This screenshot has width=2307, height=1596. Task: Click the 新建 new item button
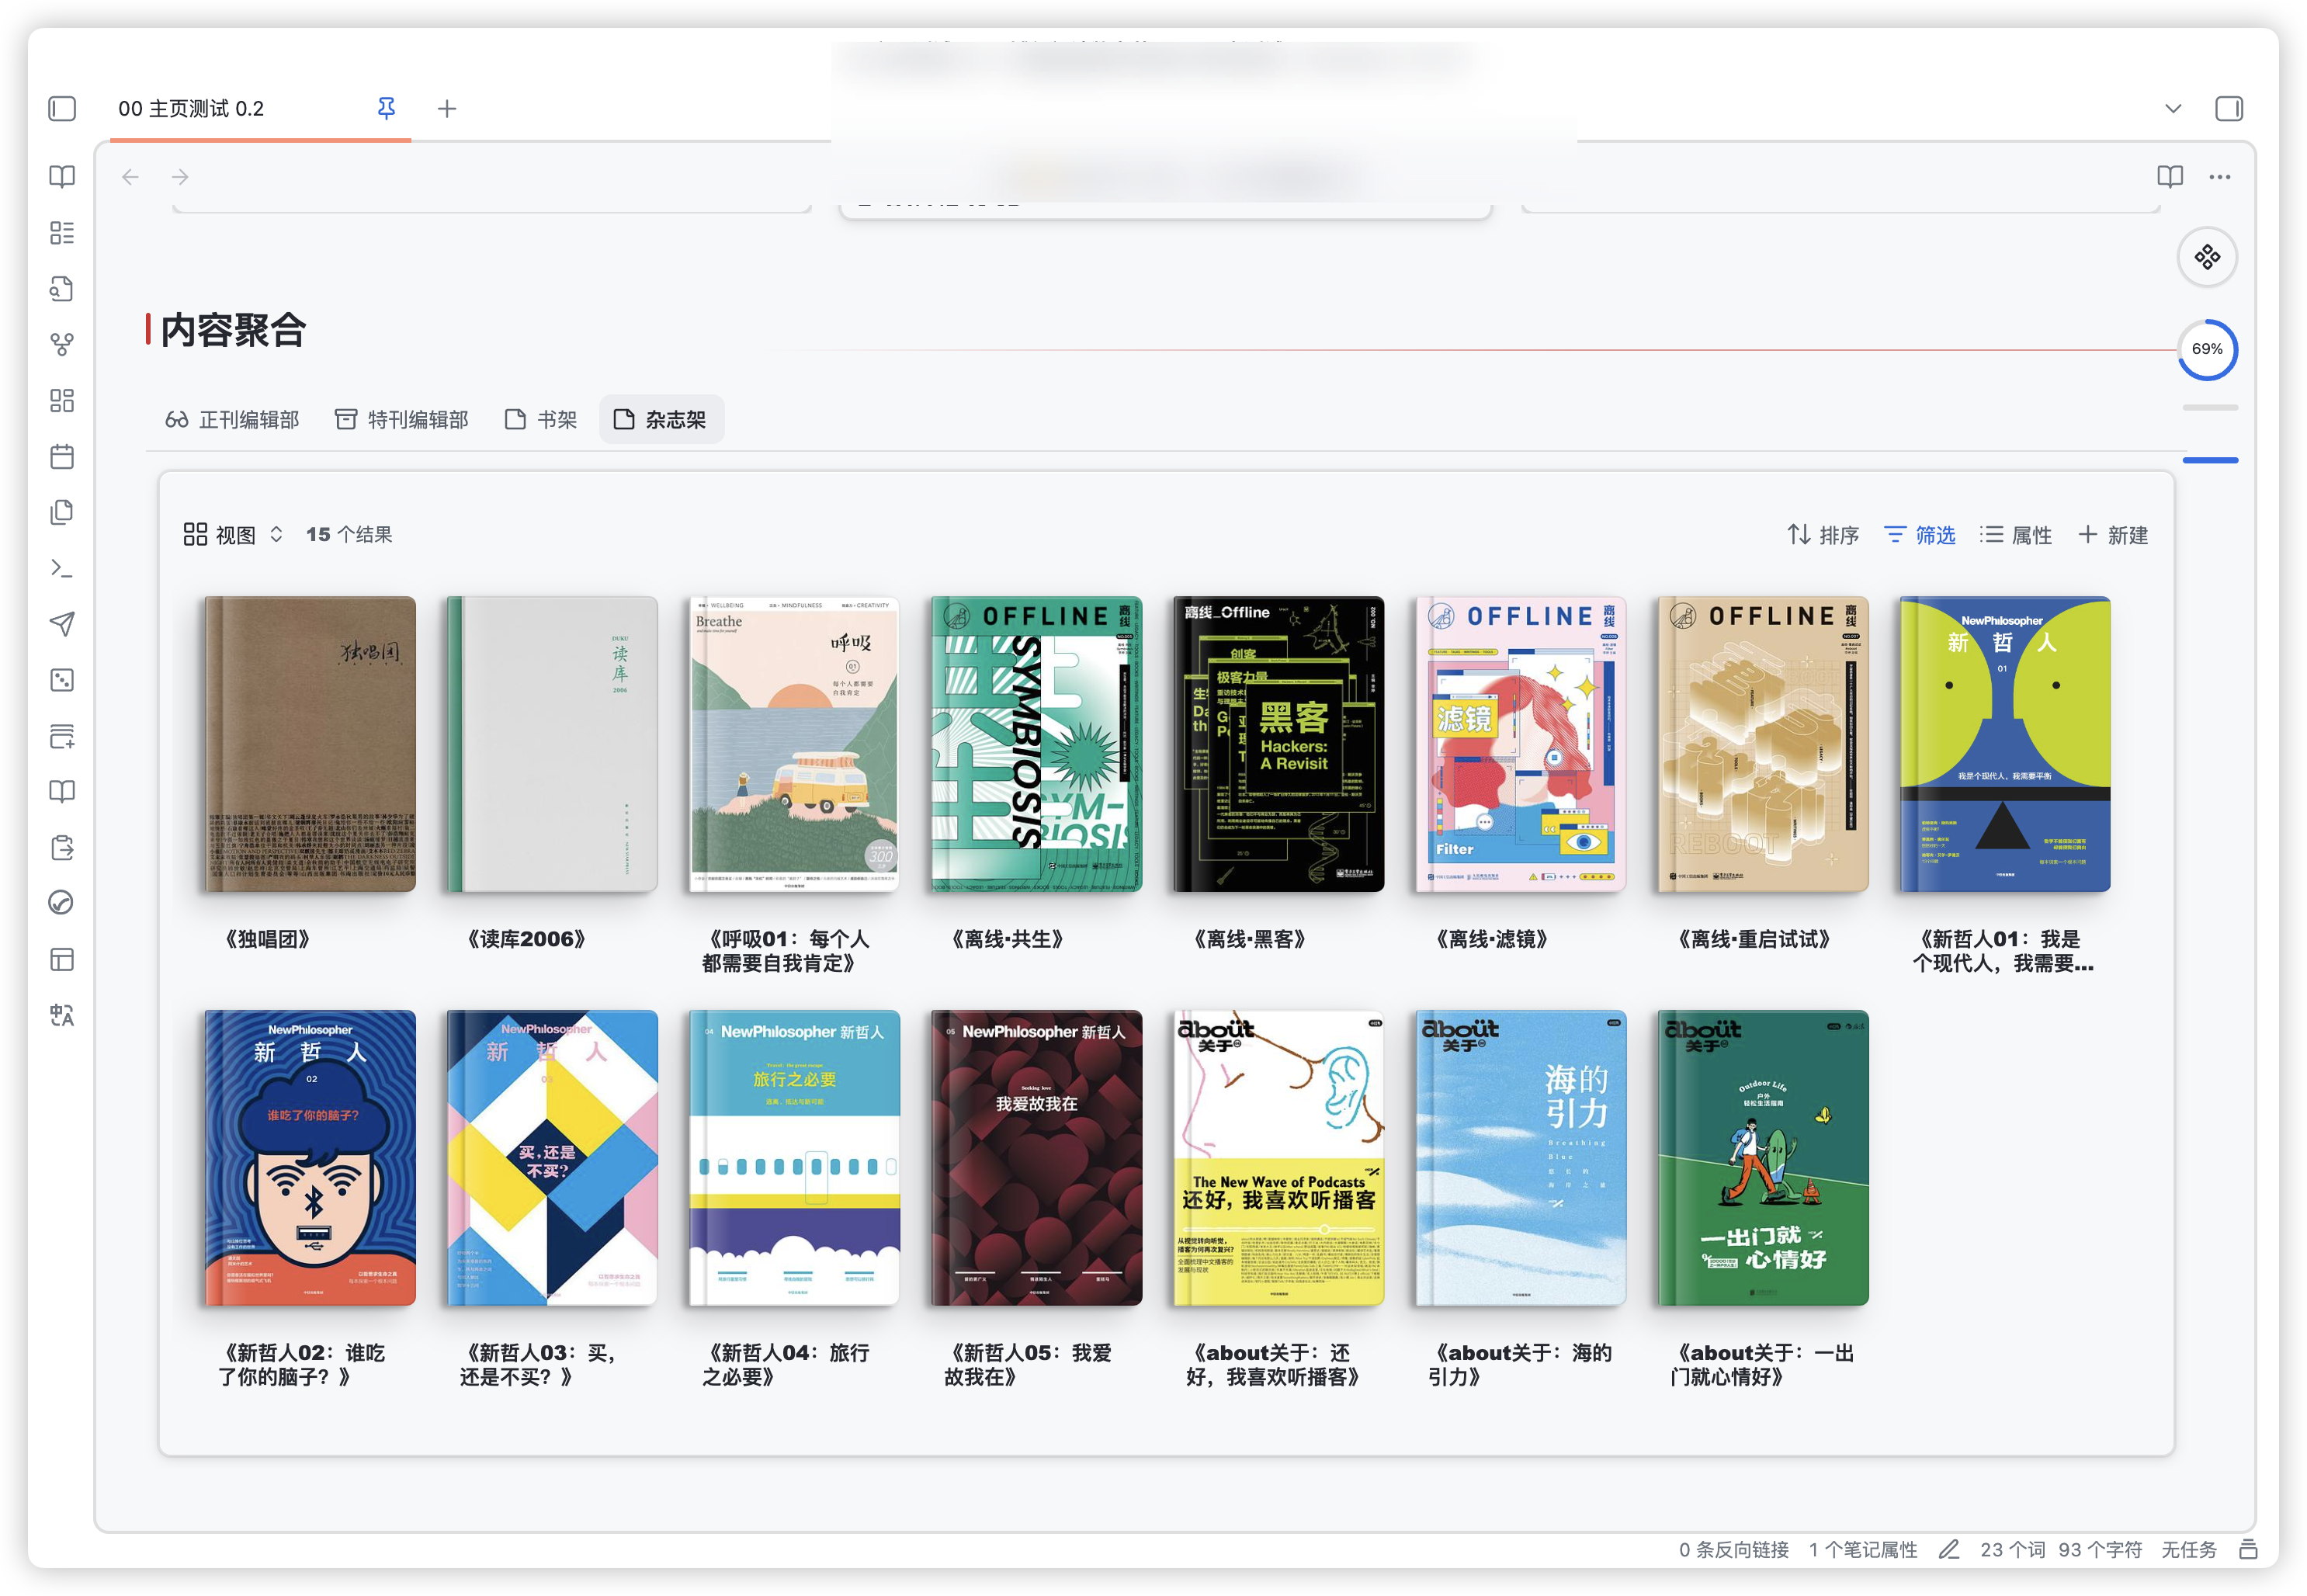(x=2113, y=535)
